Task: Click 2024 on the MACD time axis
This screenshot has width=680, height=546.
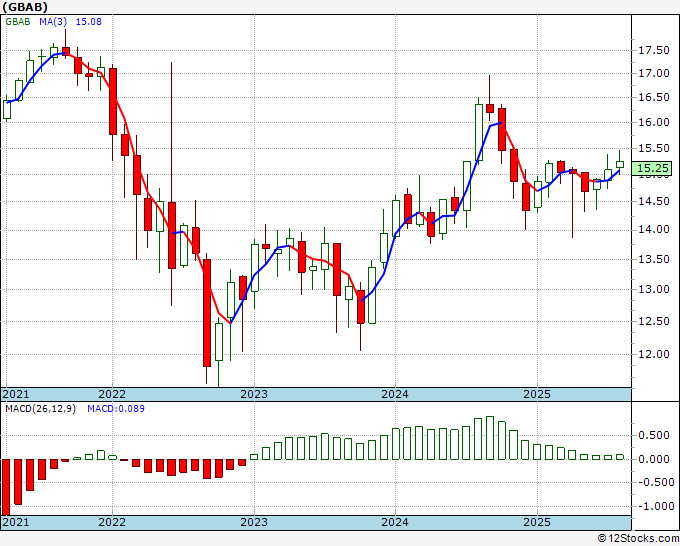Action: pos(395,522)
